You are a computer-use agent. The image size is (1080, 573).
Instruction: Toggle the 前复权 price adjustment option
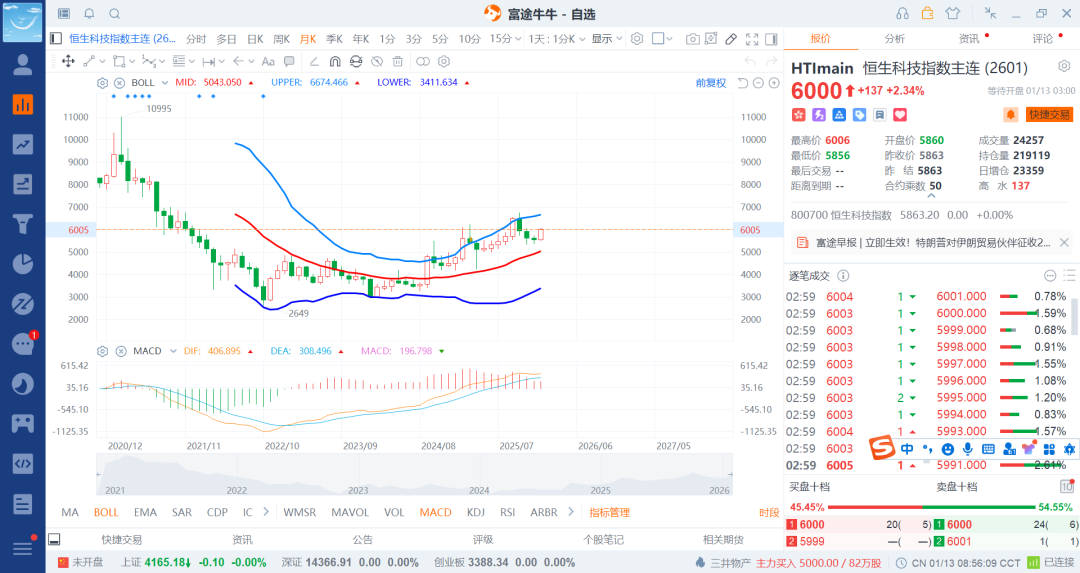pos(710,82)
